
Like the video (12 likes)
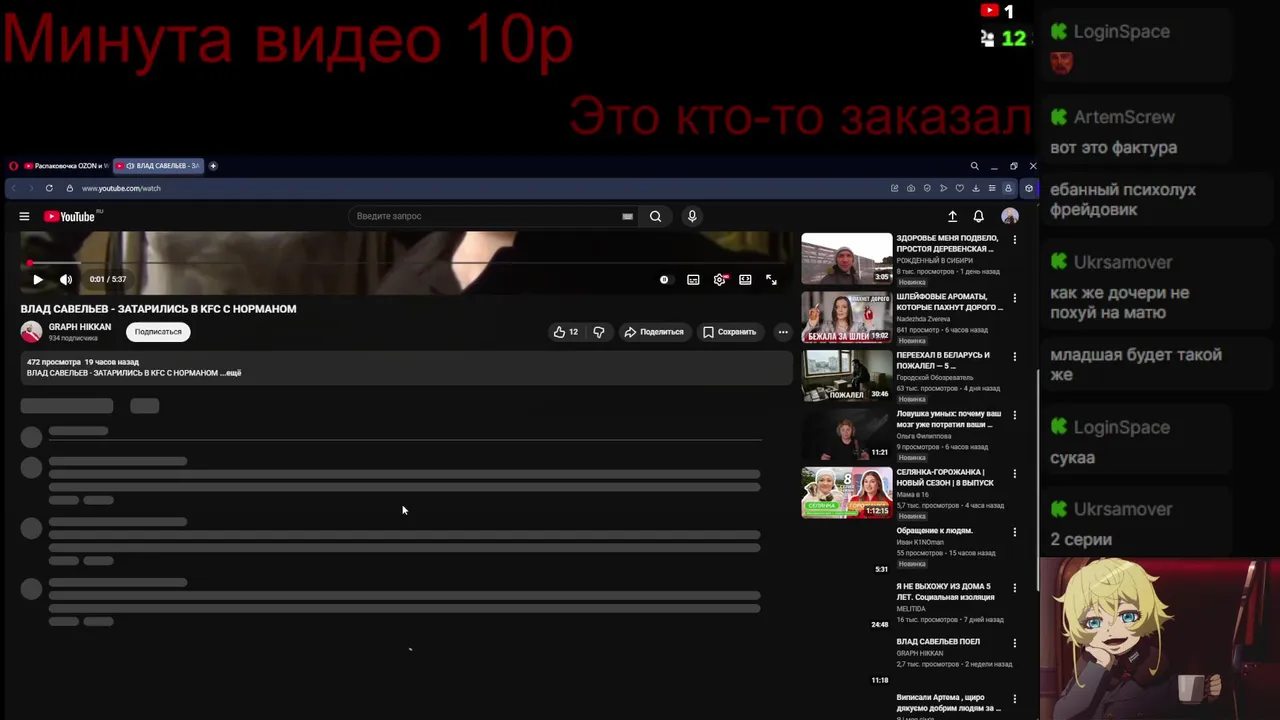pos(566,332)
